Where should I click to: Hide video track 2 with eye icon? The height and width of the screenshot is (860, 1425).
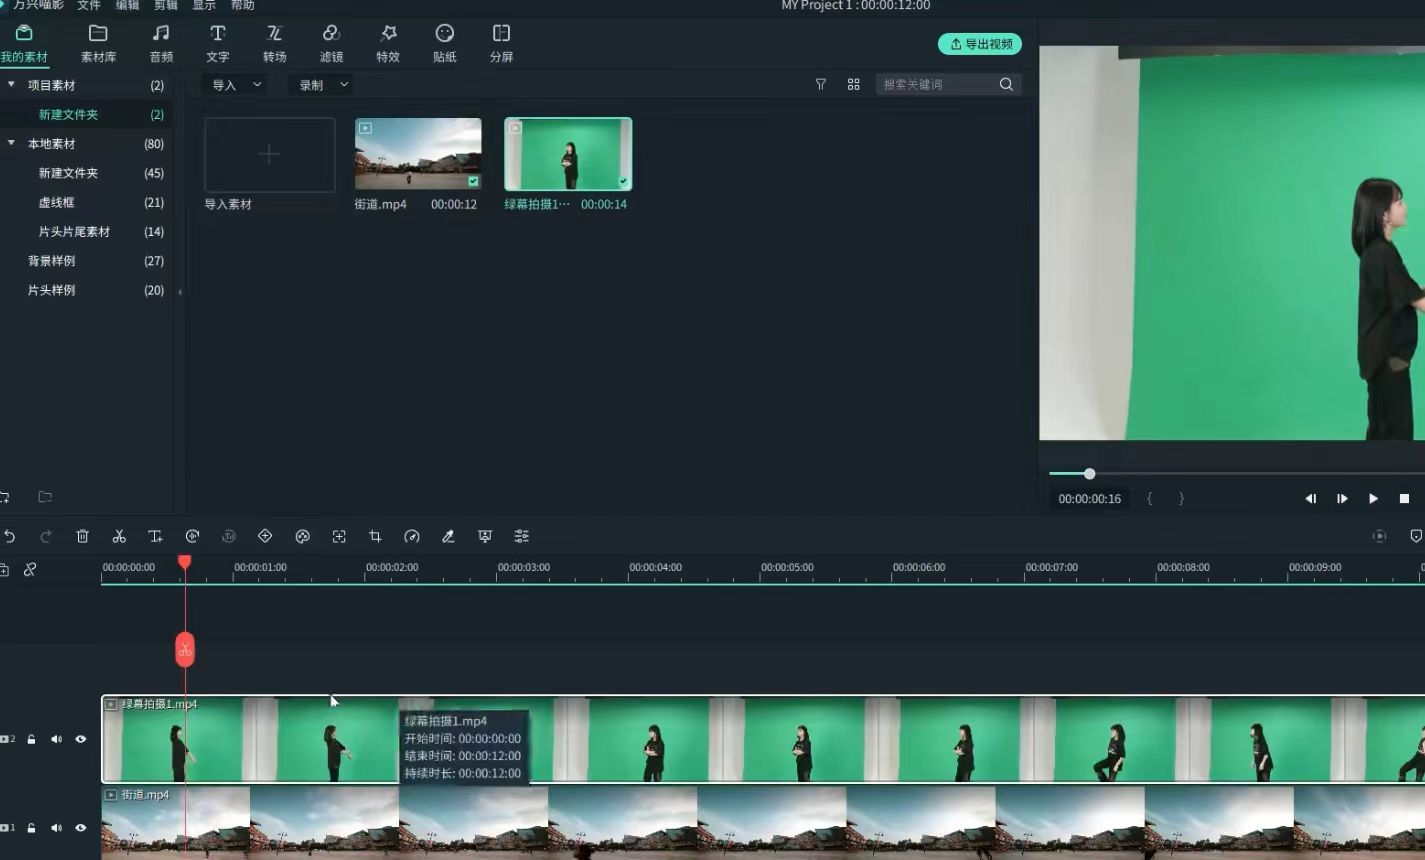(x=81, y=739)
